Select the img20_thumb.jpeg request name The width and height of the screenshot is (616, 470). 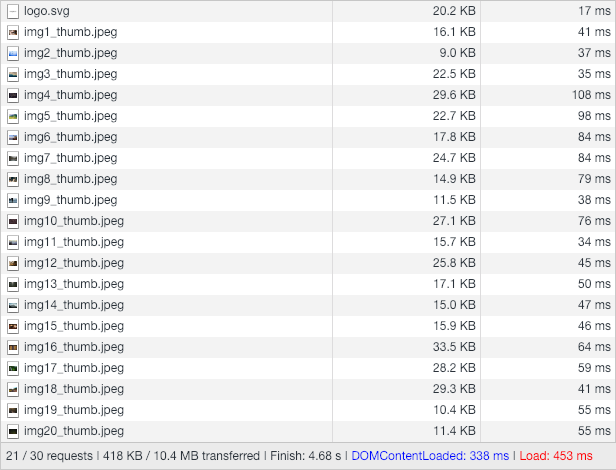pos(73,431)
